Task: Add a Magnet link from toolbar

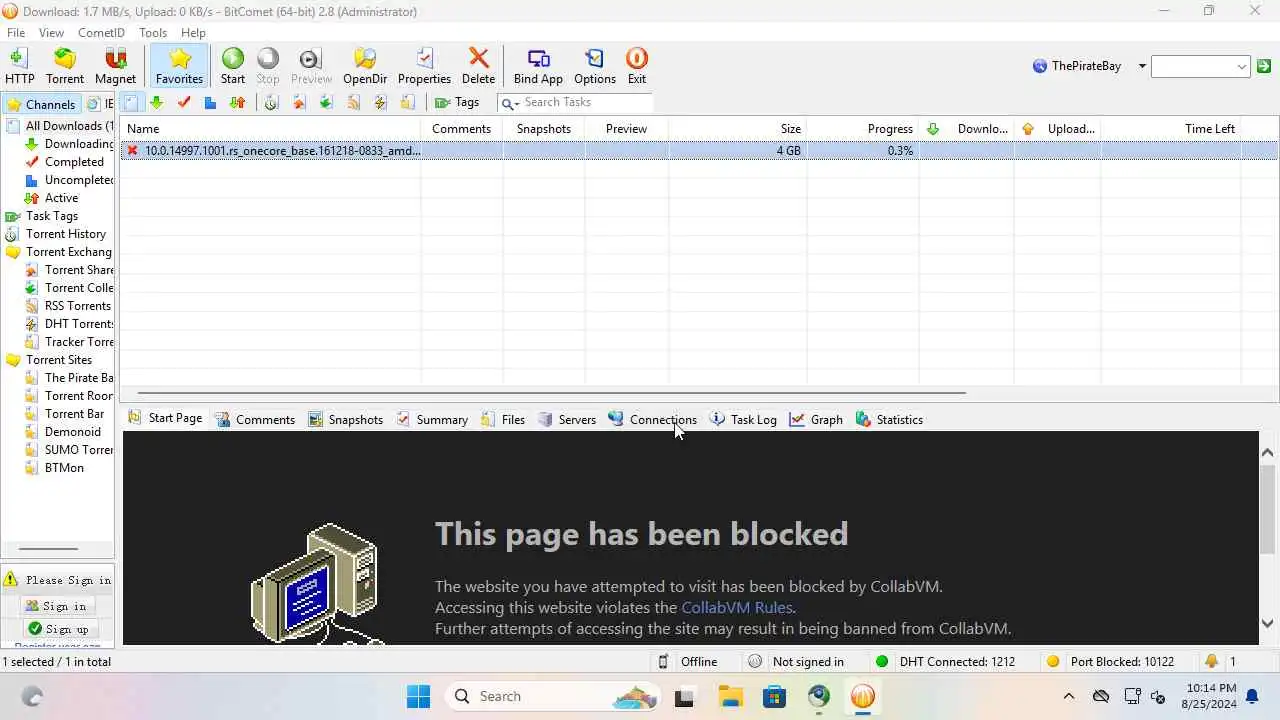Action: pos(115,66)
